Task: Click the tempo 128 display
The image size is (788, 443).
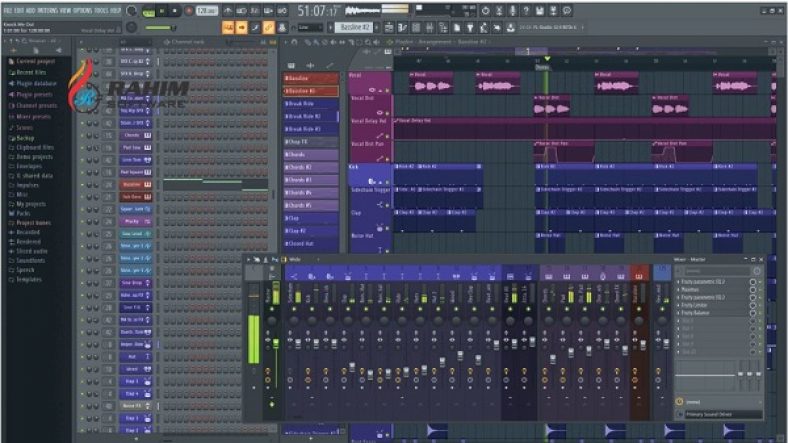Action: click(207, 11)
